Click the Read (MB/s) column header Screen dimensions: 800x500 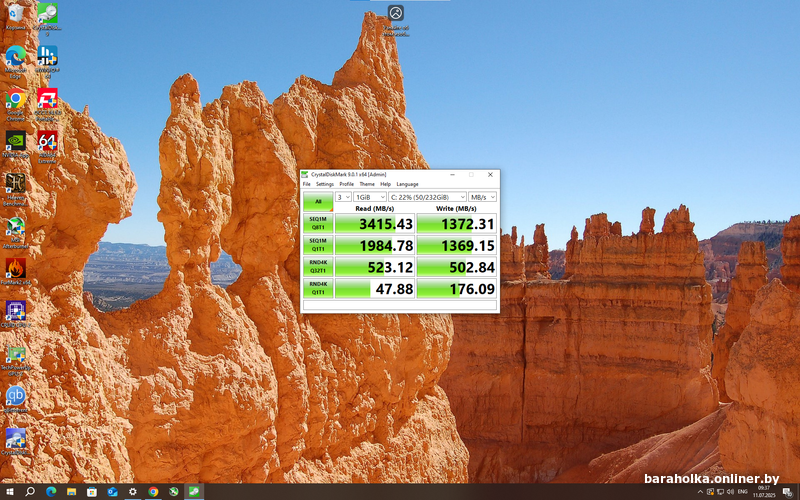[x=374, y=209]
